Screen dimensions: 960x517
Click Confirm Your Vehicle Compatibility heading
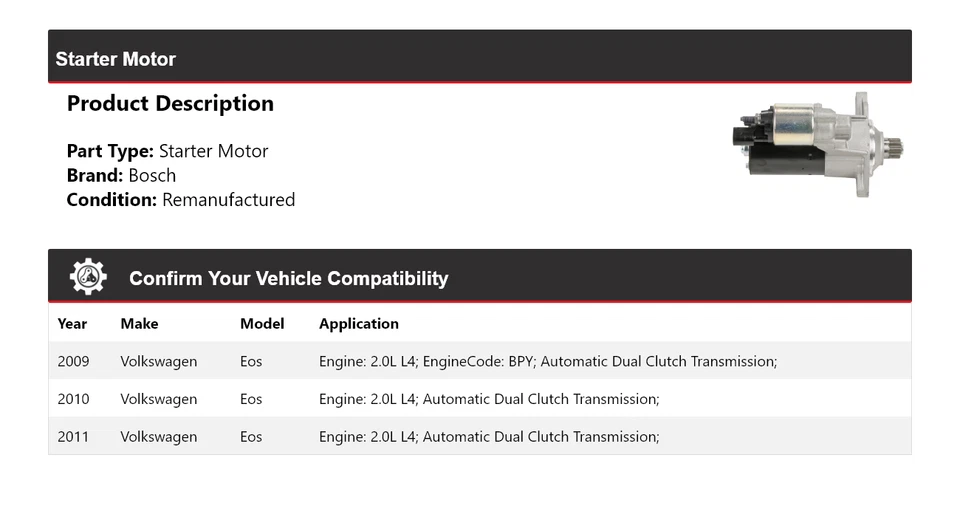[288, 278]
